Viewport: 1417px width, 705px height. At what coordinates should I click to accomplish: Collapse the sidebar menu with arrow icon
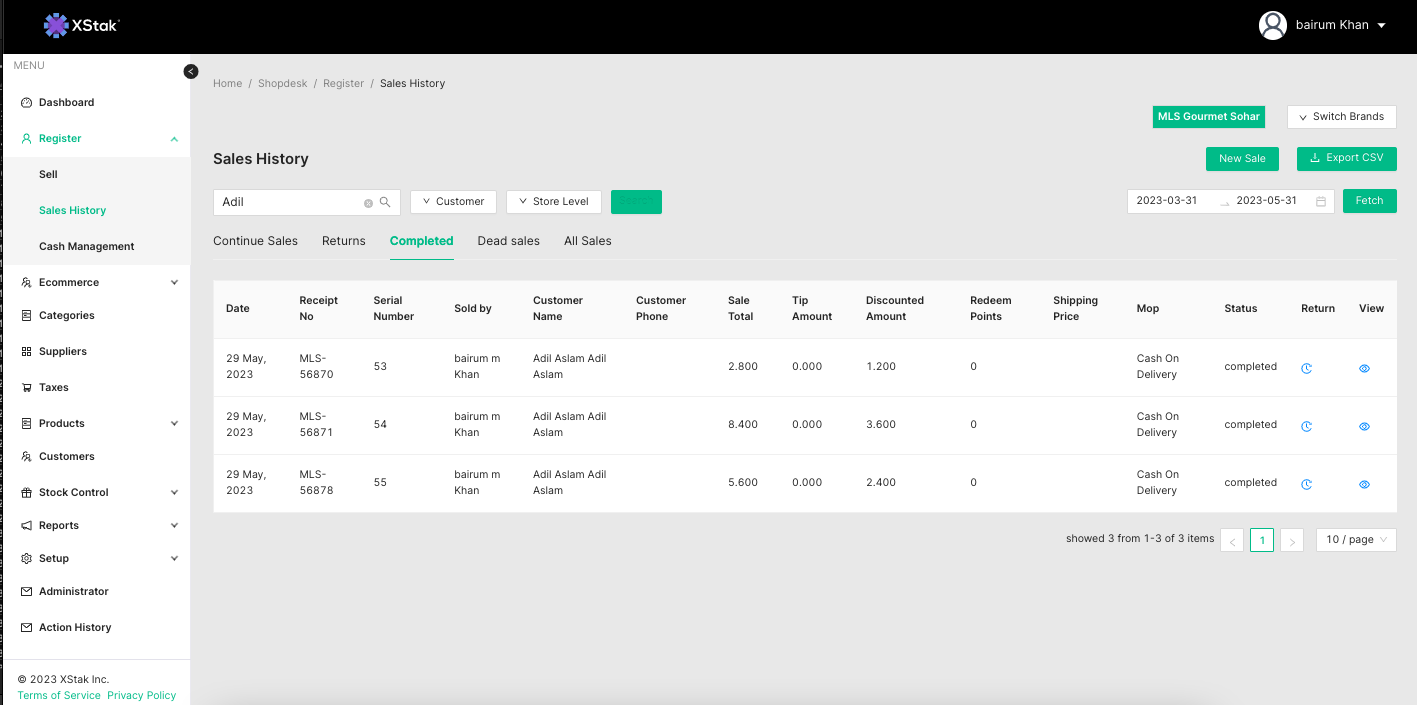191,71
